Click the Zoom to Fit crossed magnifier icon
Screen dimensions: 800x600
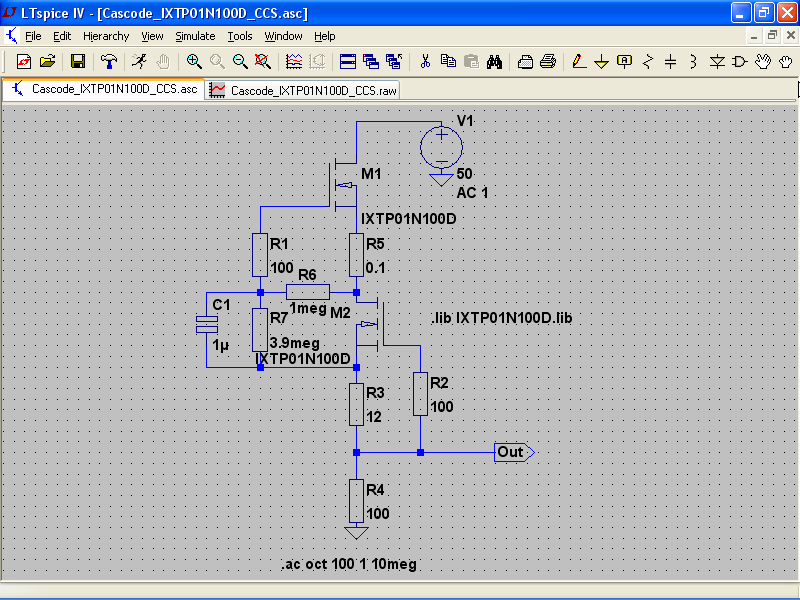[263, 62]
